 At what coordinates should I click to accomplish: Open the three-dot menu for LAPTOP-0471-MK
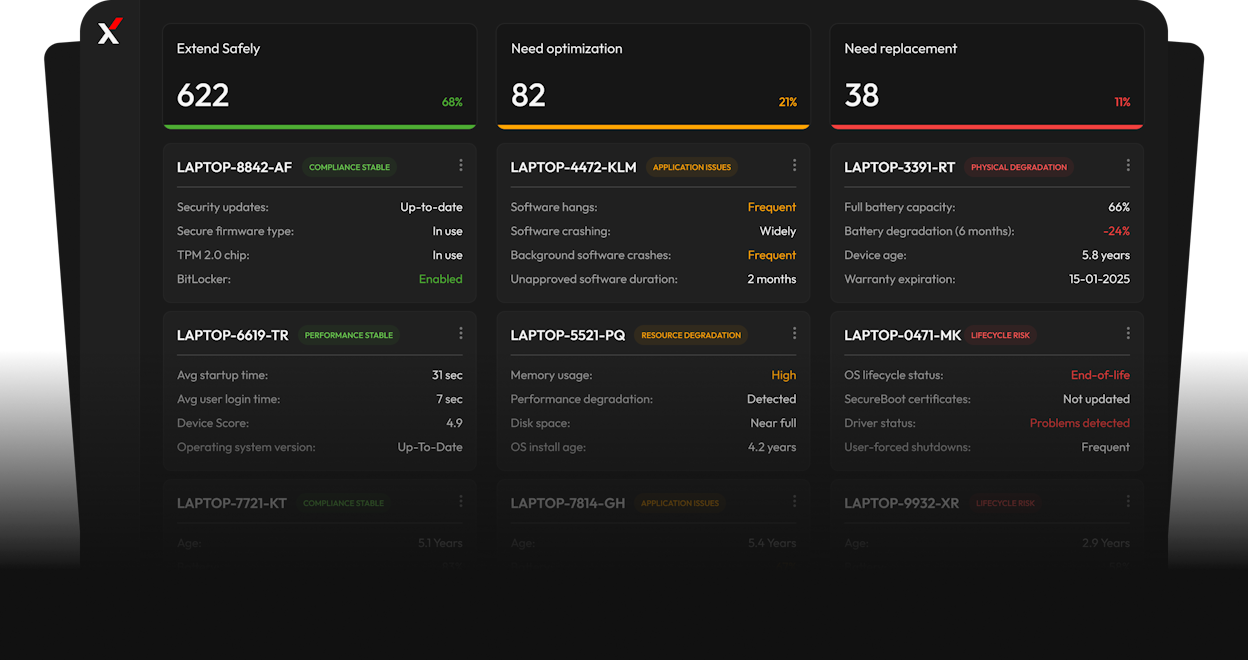1128,334
